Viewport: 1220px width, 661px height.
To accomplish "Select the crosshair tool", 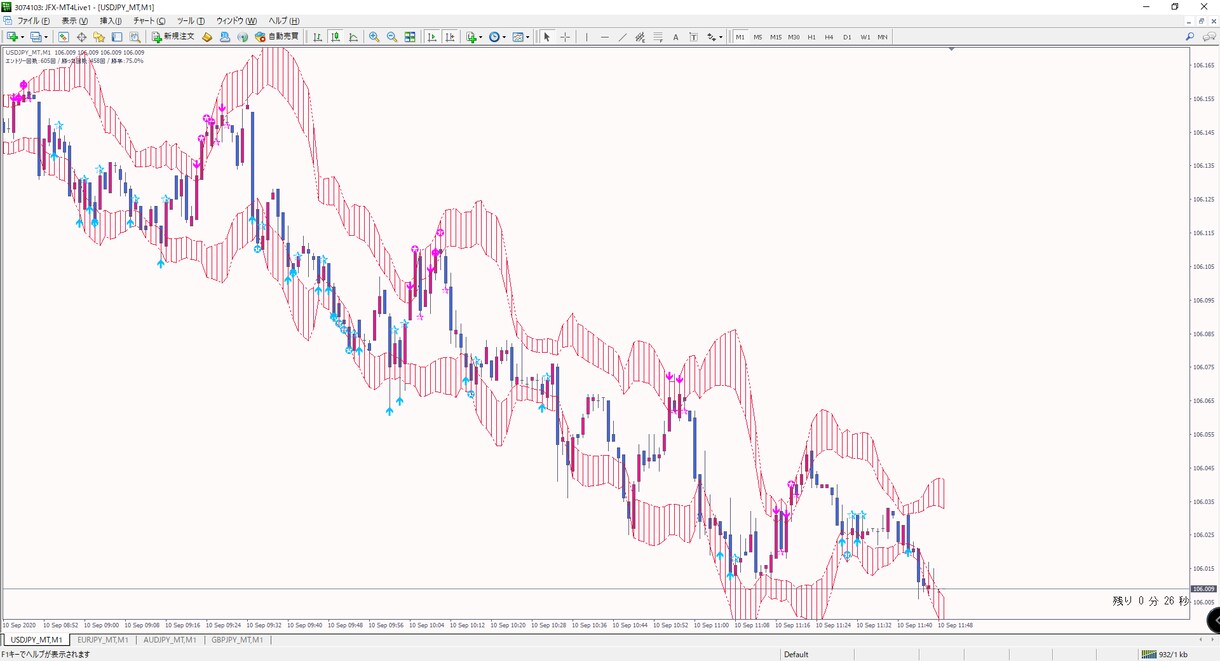I will tap(565, 37).
